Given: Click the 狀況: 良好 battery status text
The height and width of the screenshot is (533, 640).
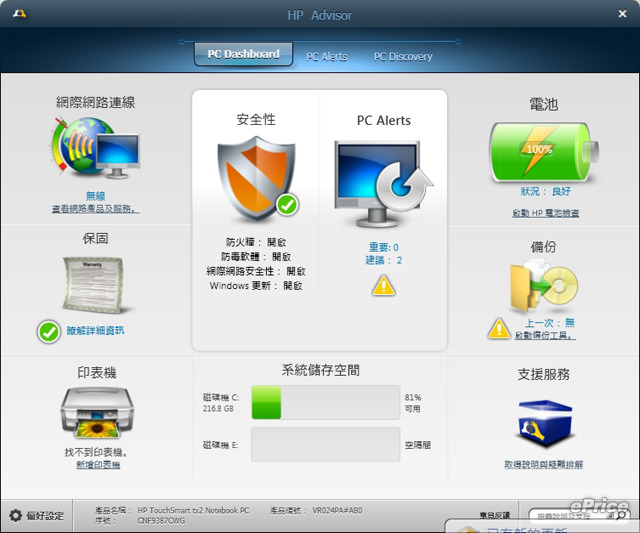Looking at the screenshot, I should [545, 191].
